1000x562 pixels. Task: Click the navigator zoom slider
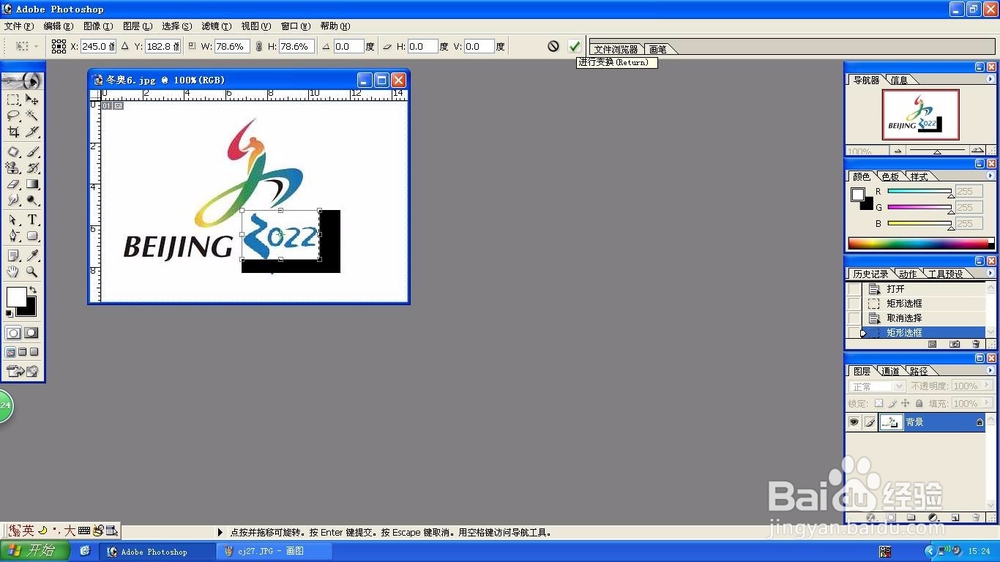(937, 151)
